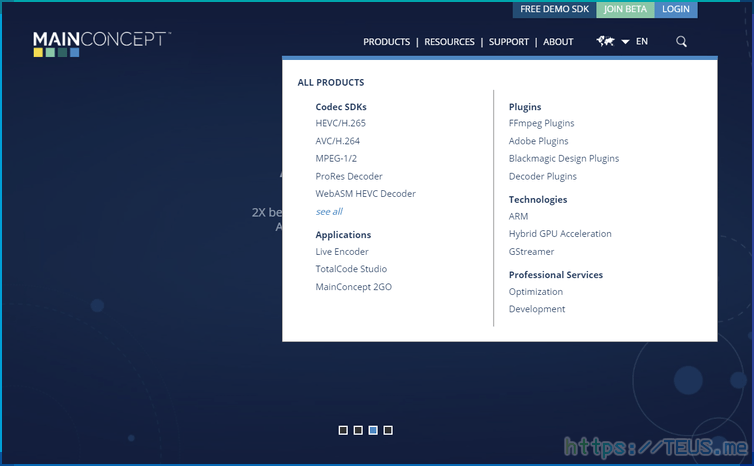754x466 pixels.
Task: Click the LOGIN button
Action: pyautogui.click(x=676, y=9)
